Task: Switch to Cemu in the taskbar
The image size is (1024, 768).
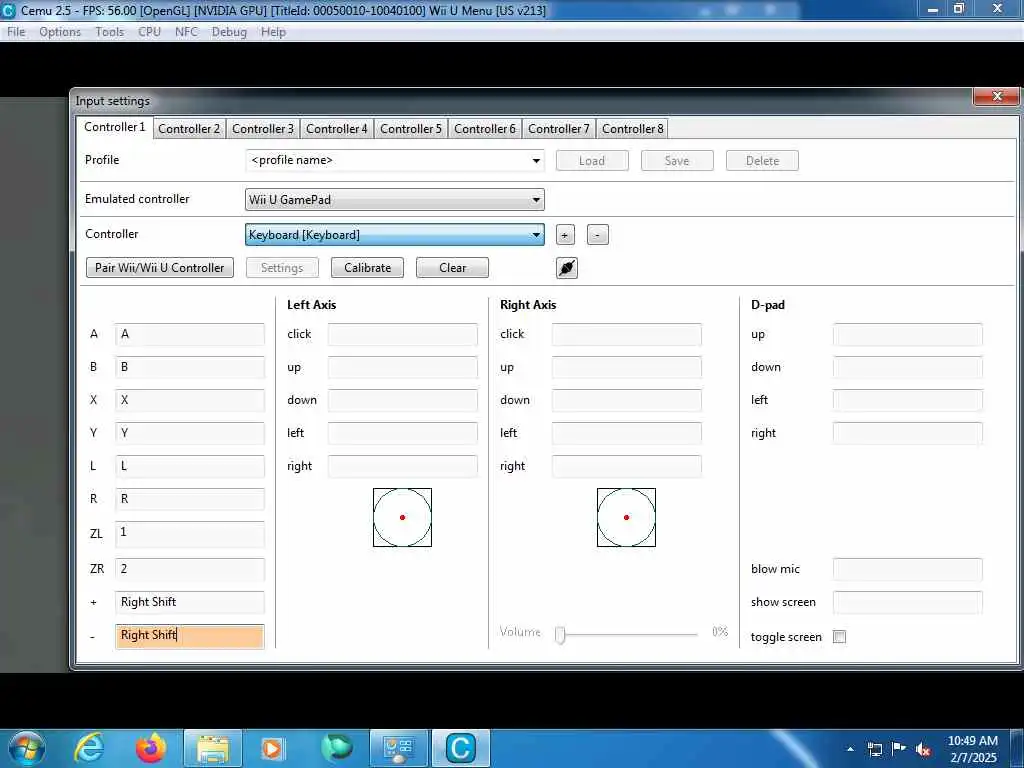Action: click(x=460, y=749)
